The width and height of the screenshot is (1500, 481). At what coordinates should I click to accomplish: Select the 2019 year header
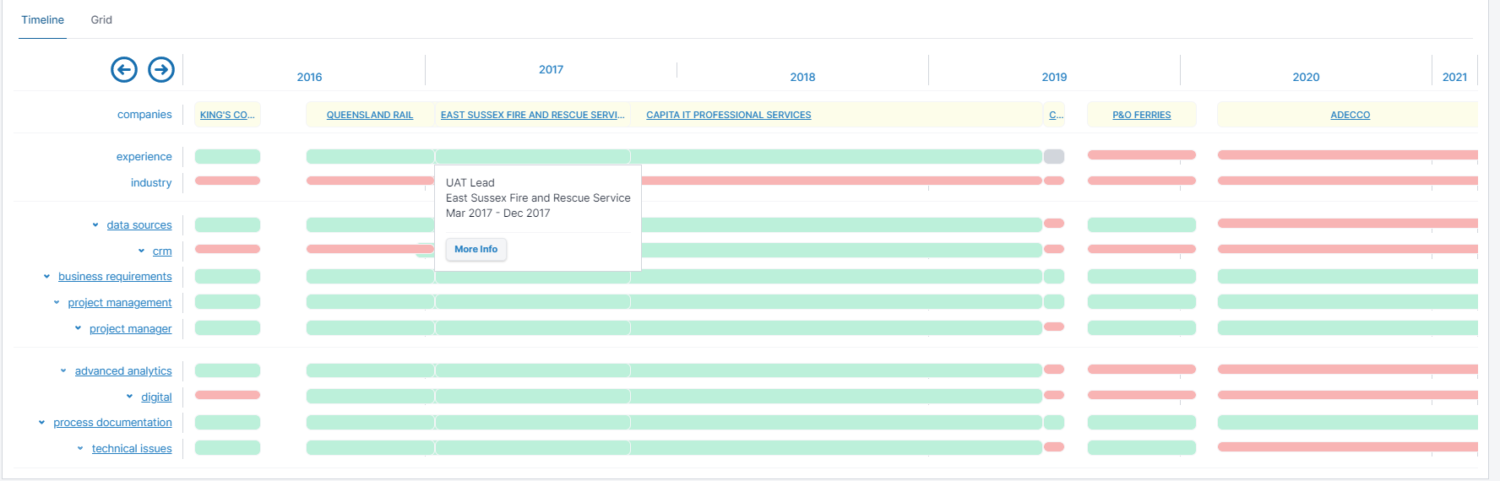1054,77
